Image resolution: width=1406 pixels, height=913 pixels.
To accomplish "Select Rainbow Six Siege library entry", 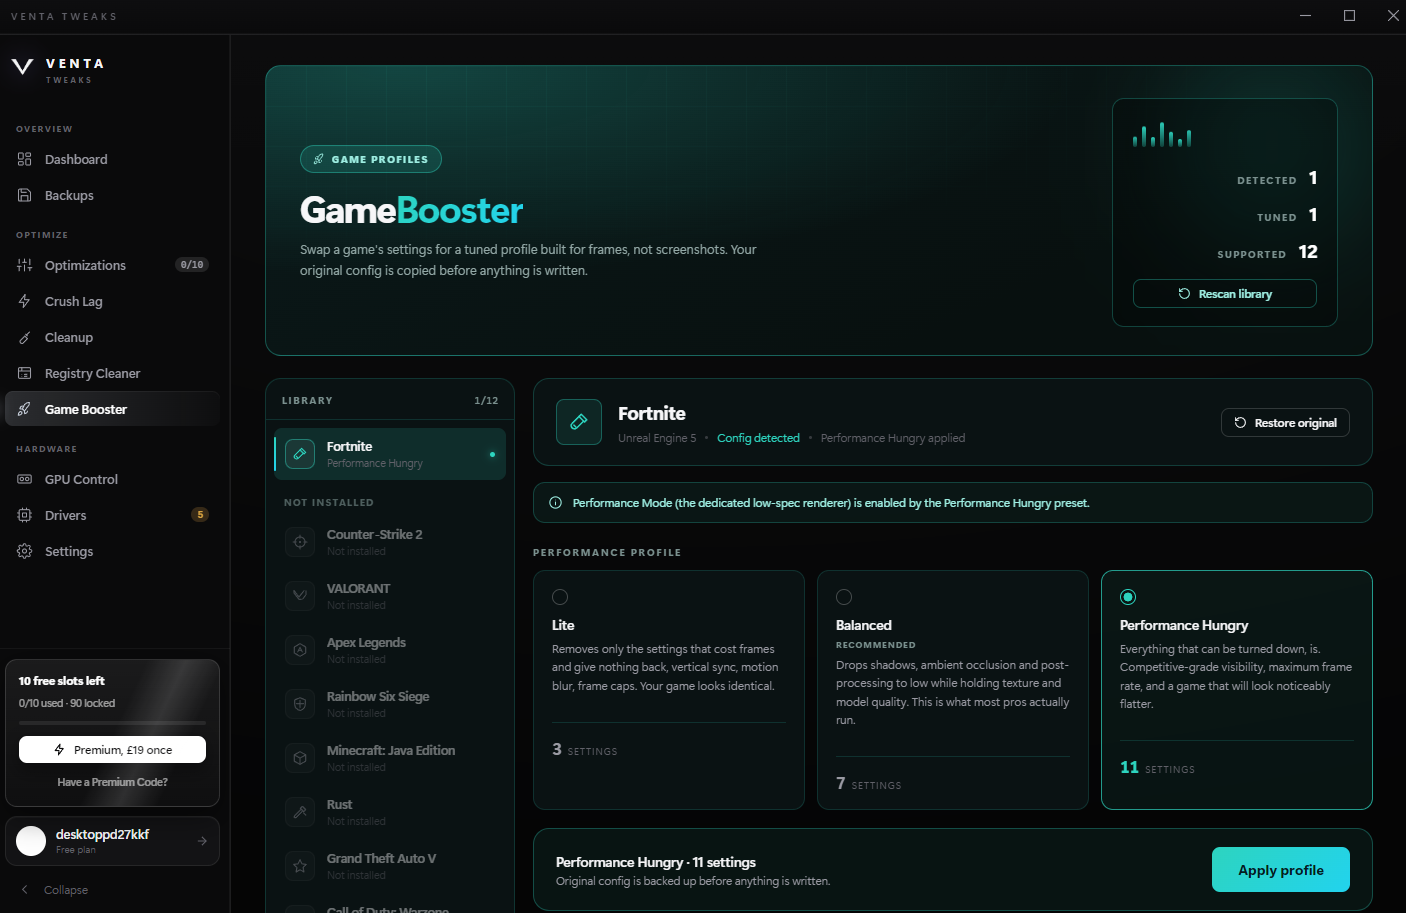I will point(390,704).
